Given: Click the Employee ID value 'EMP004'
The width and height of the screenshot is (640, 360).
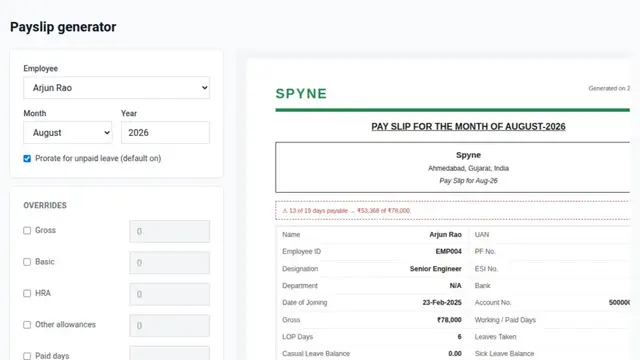Looking at the screenshot, I should coord(448,251).
